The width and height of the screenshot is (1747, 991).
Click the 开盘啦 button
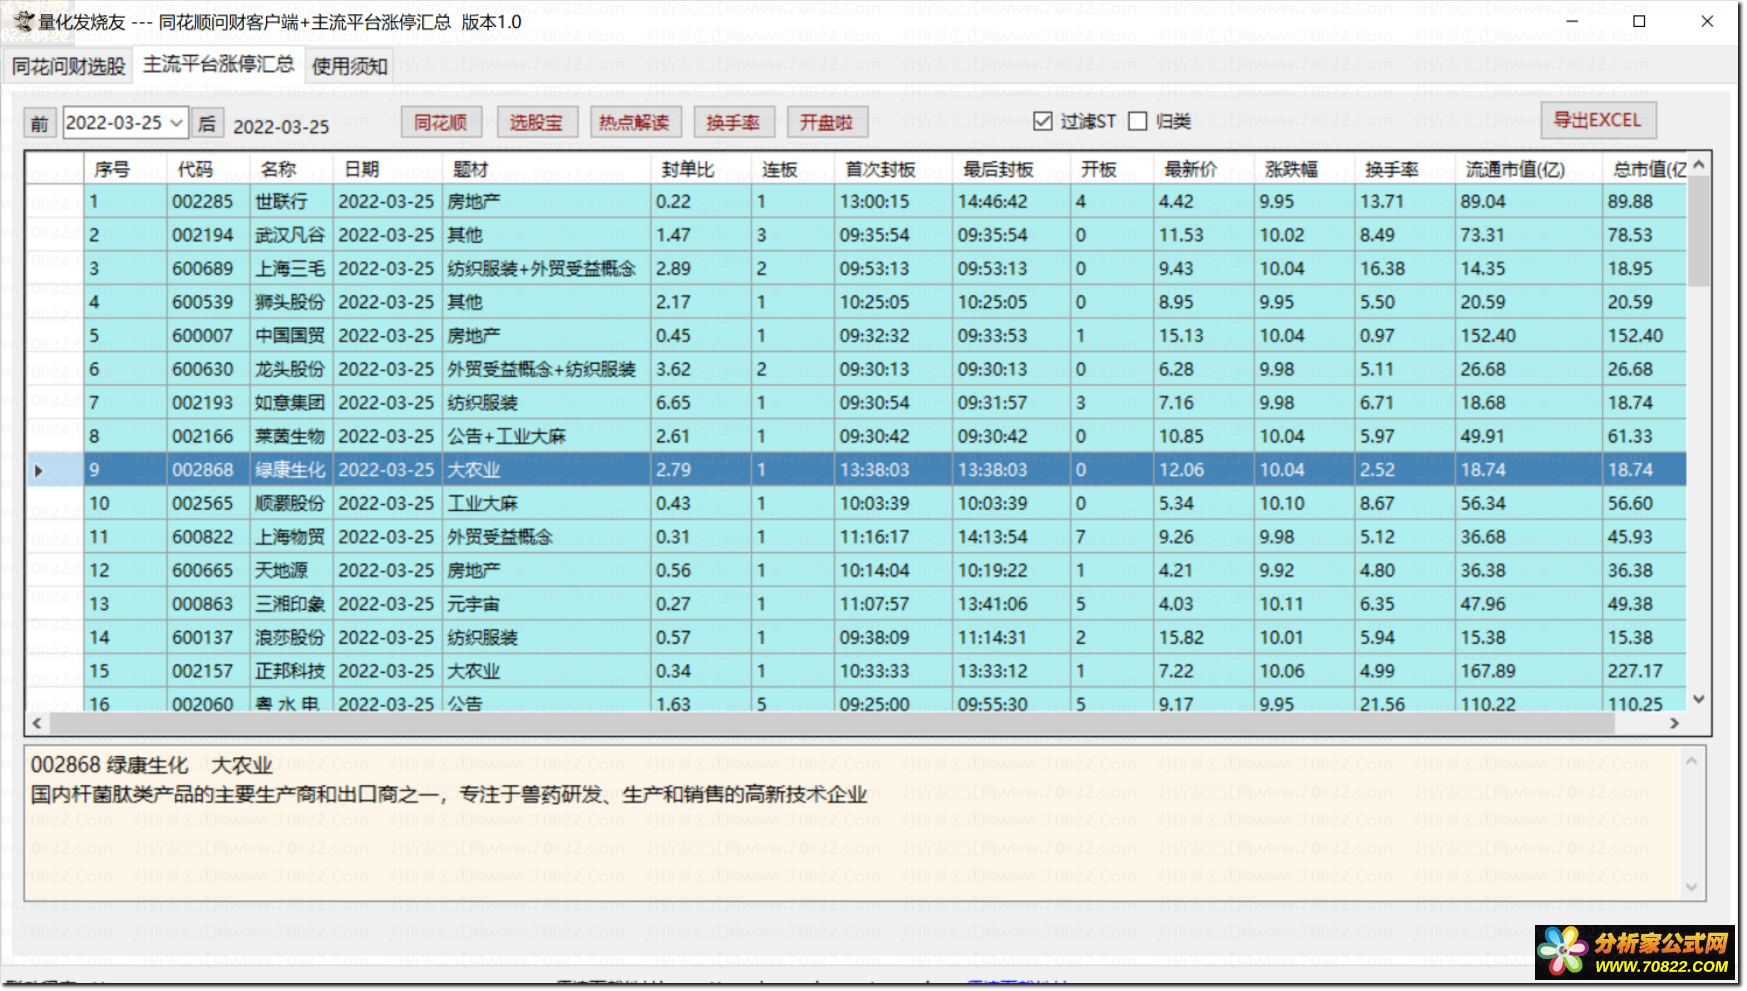[827, 122]
